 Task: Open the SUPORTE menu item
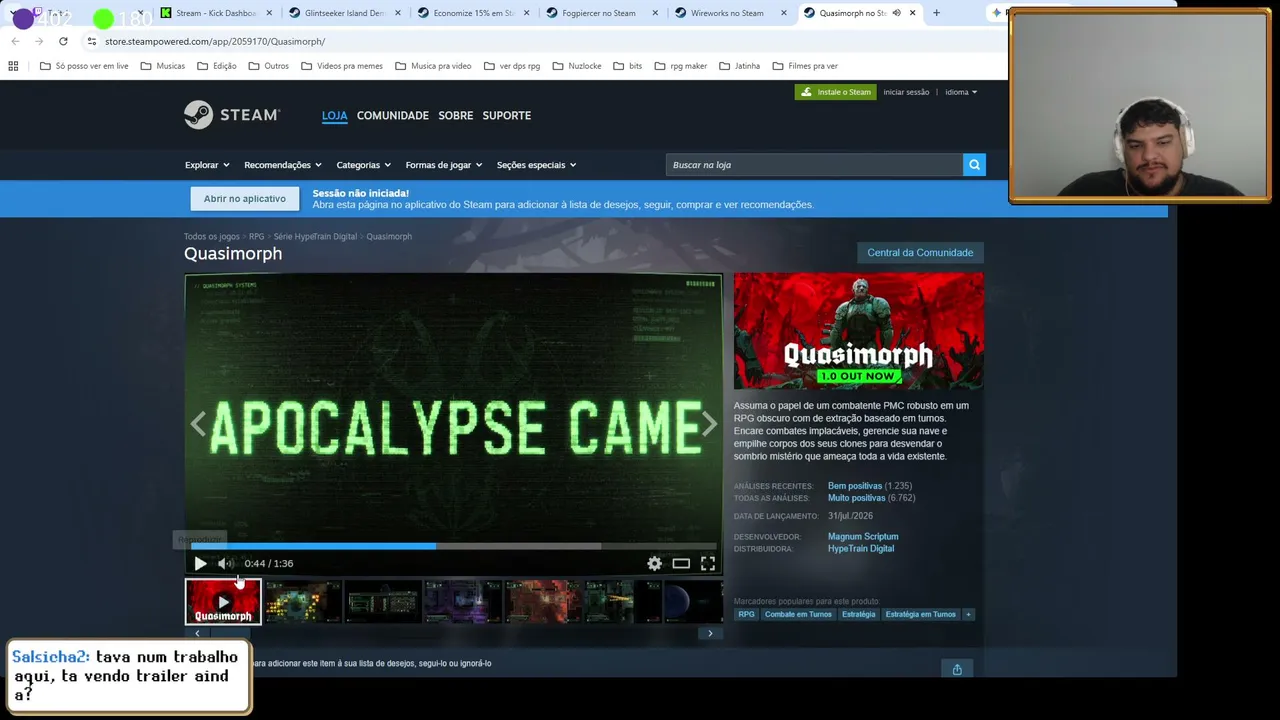click(x=507, y=115)
